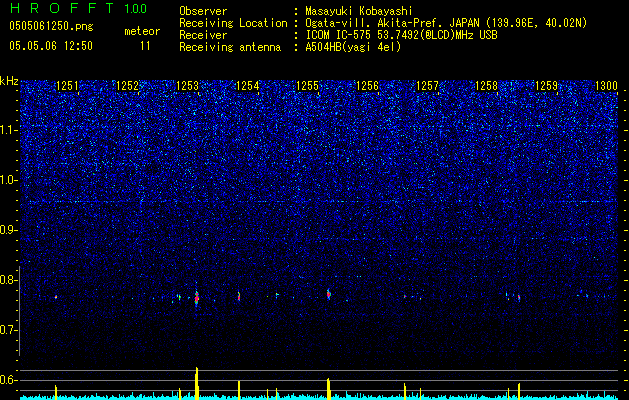Click the 1251 time marker
Viewport: 629px width, 400px height.
[67, 86]
